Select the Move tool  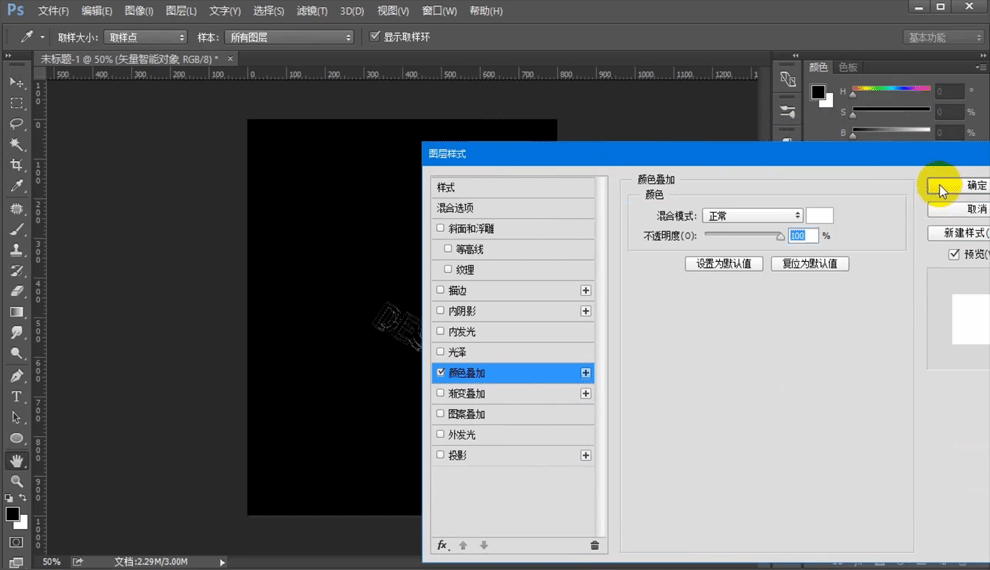coord(16,82)
